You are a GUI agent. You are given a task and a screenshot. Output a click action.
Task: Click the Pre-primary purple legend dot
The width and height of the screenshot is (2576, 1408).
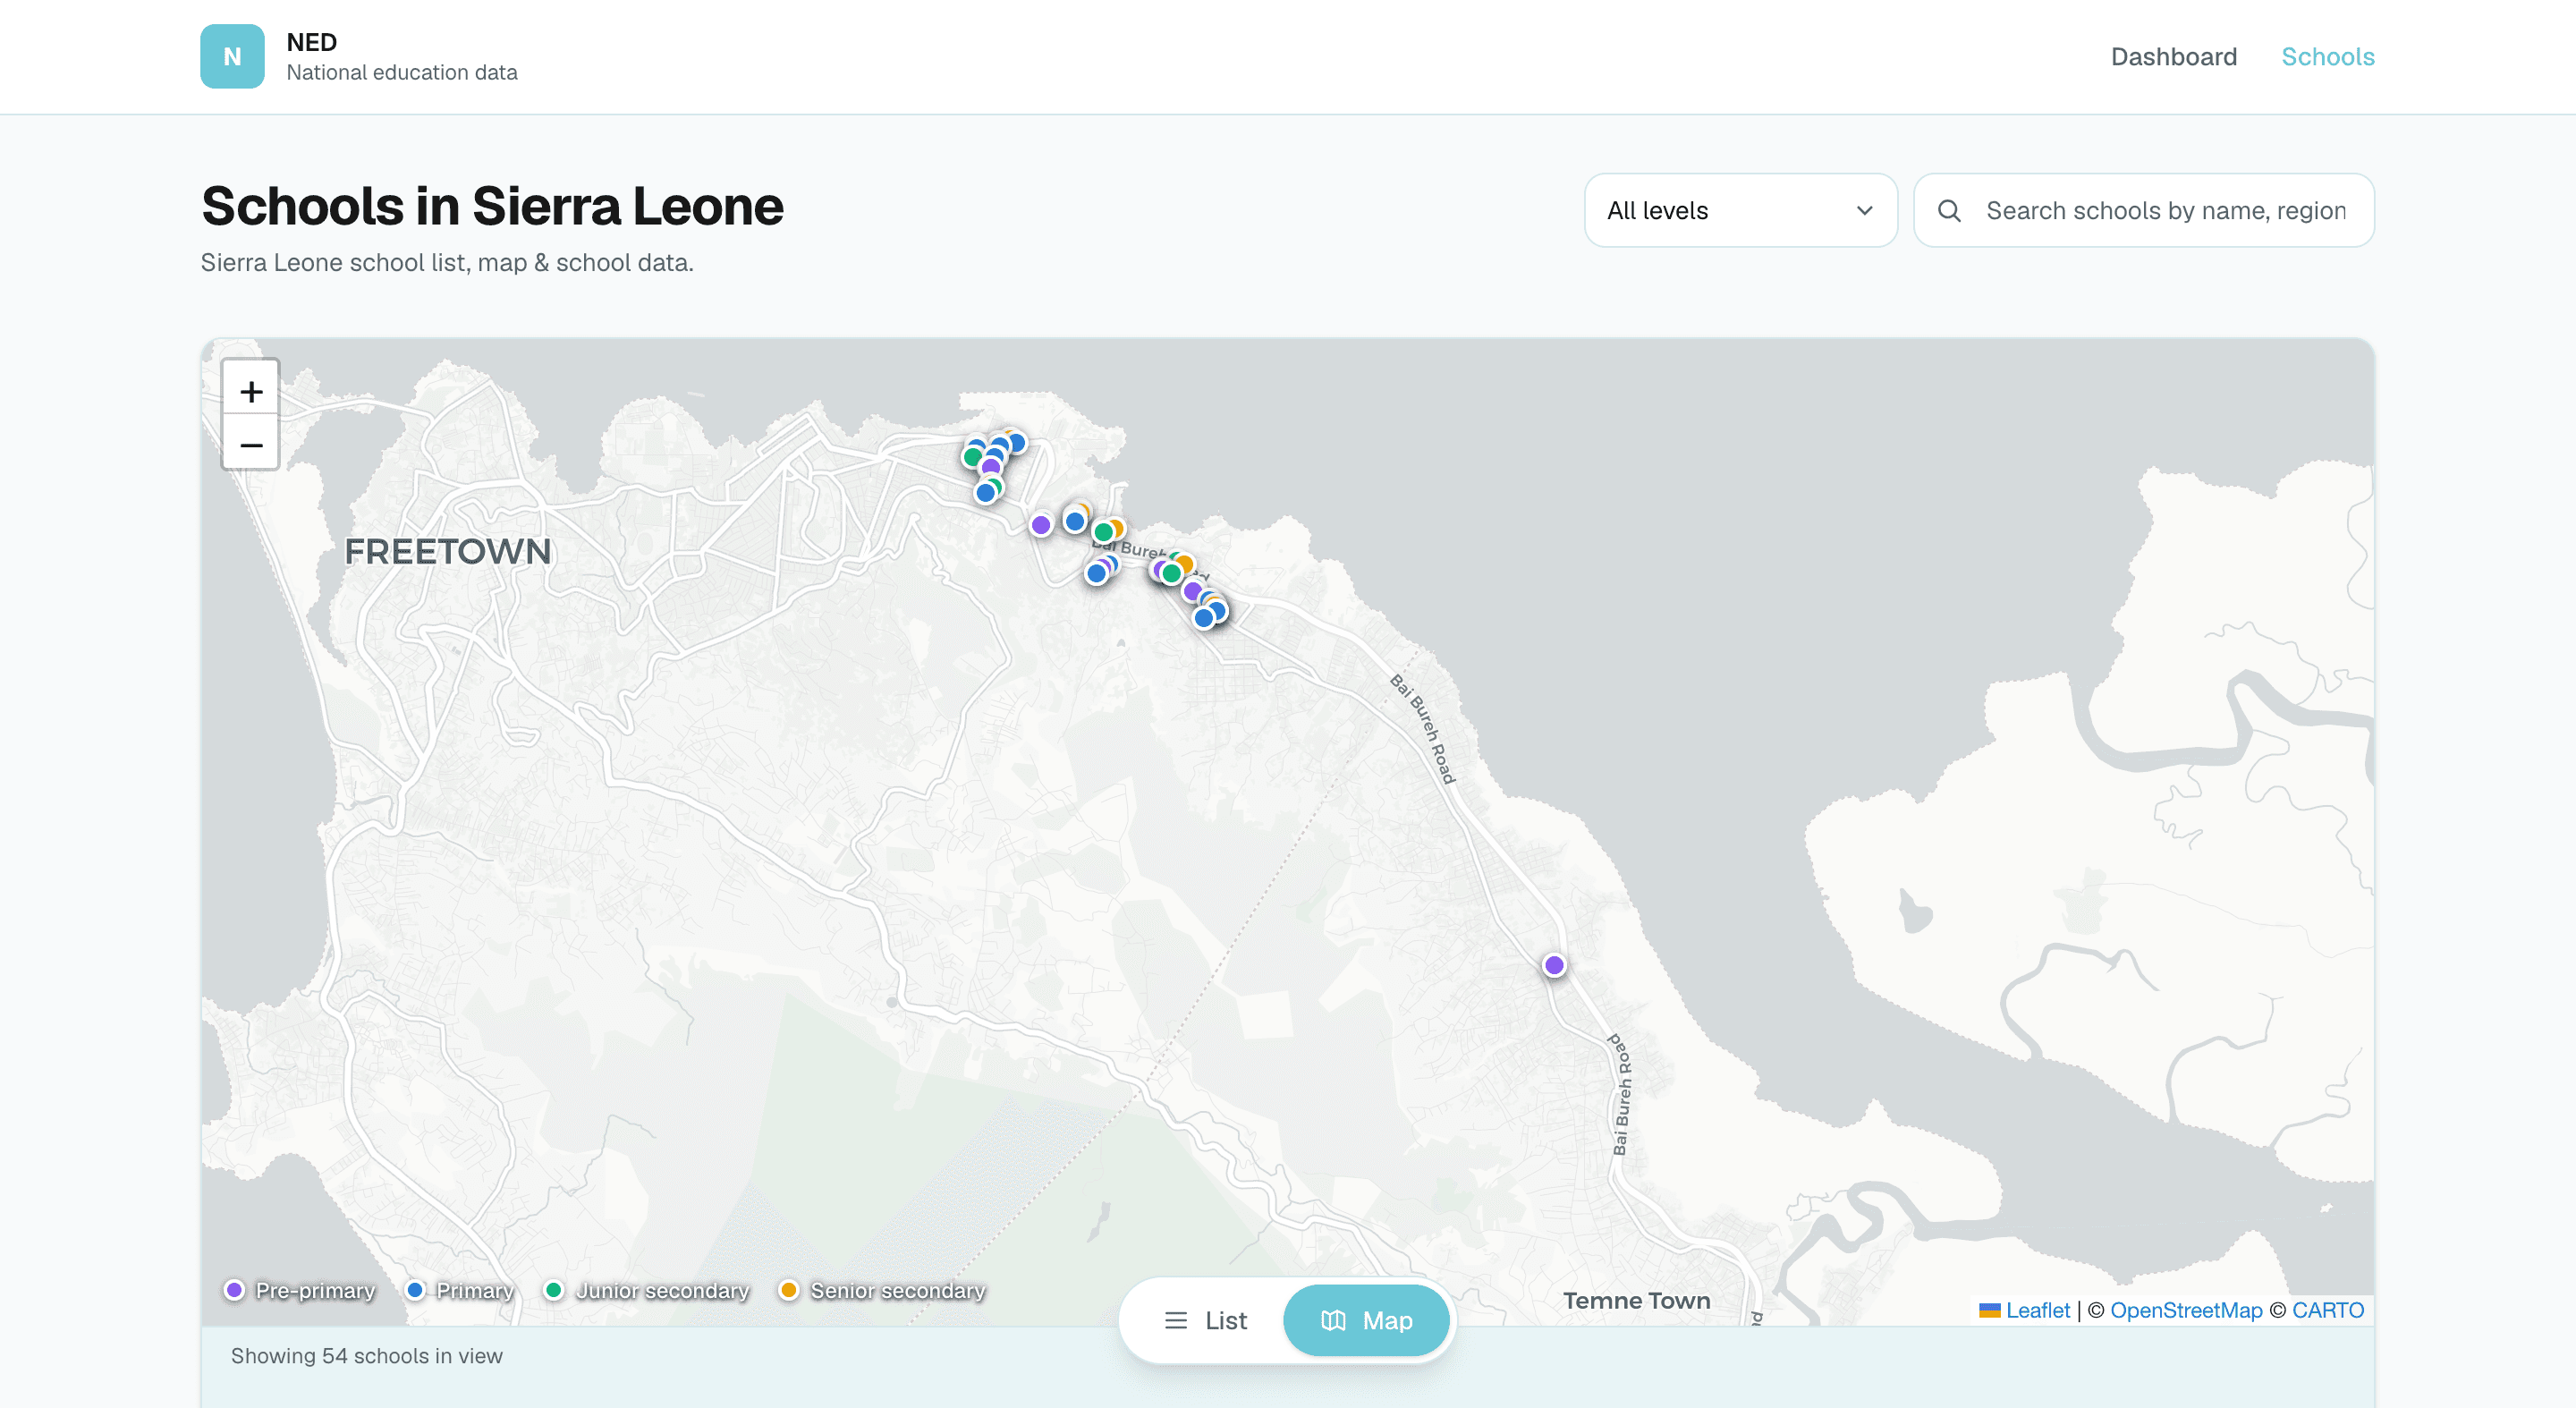[235, 1290]
